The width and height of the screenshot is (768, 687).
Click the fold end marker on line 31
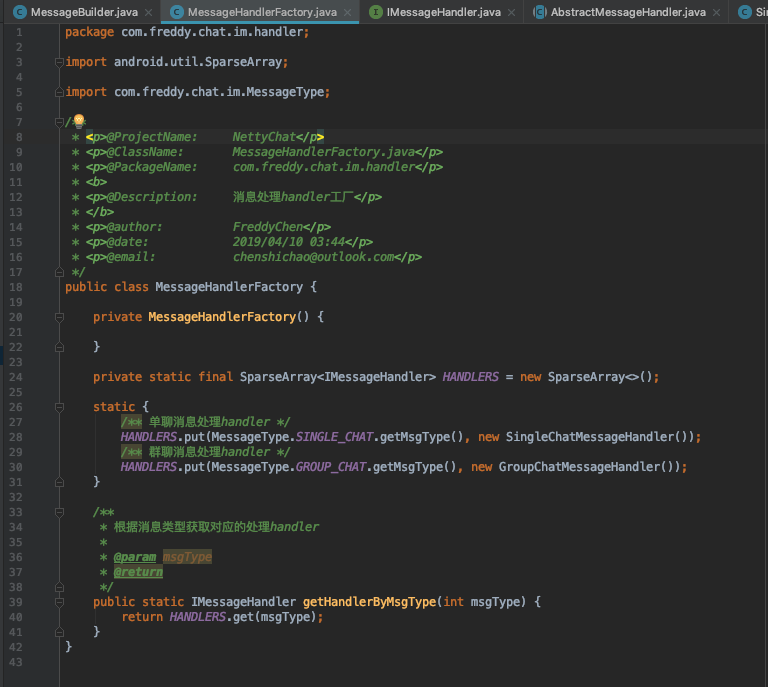tap(59, 482)
